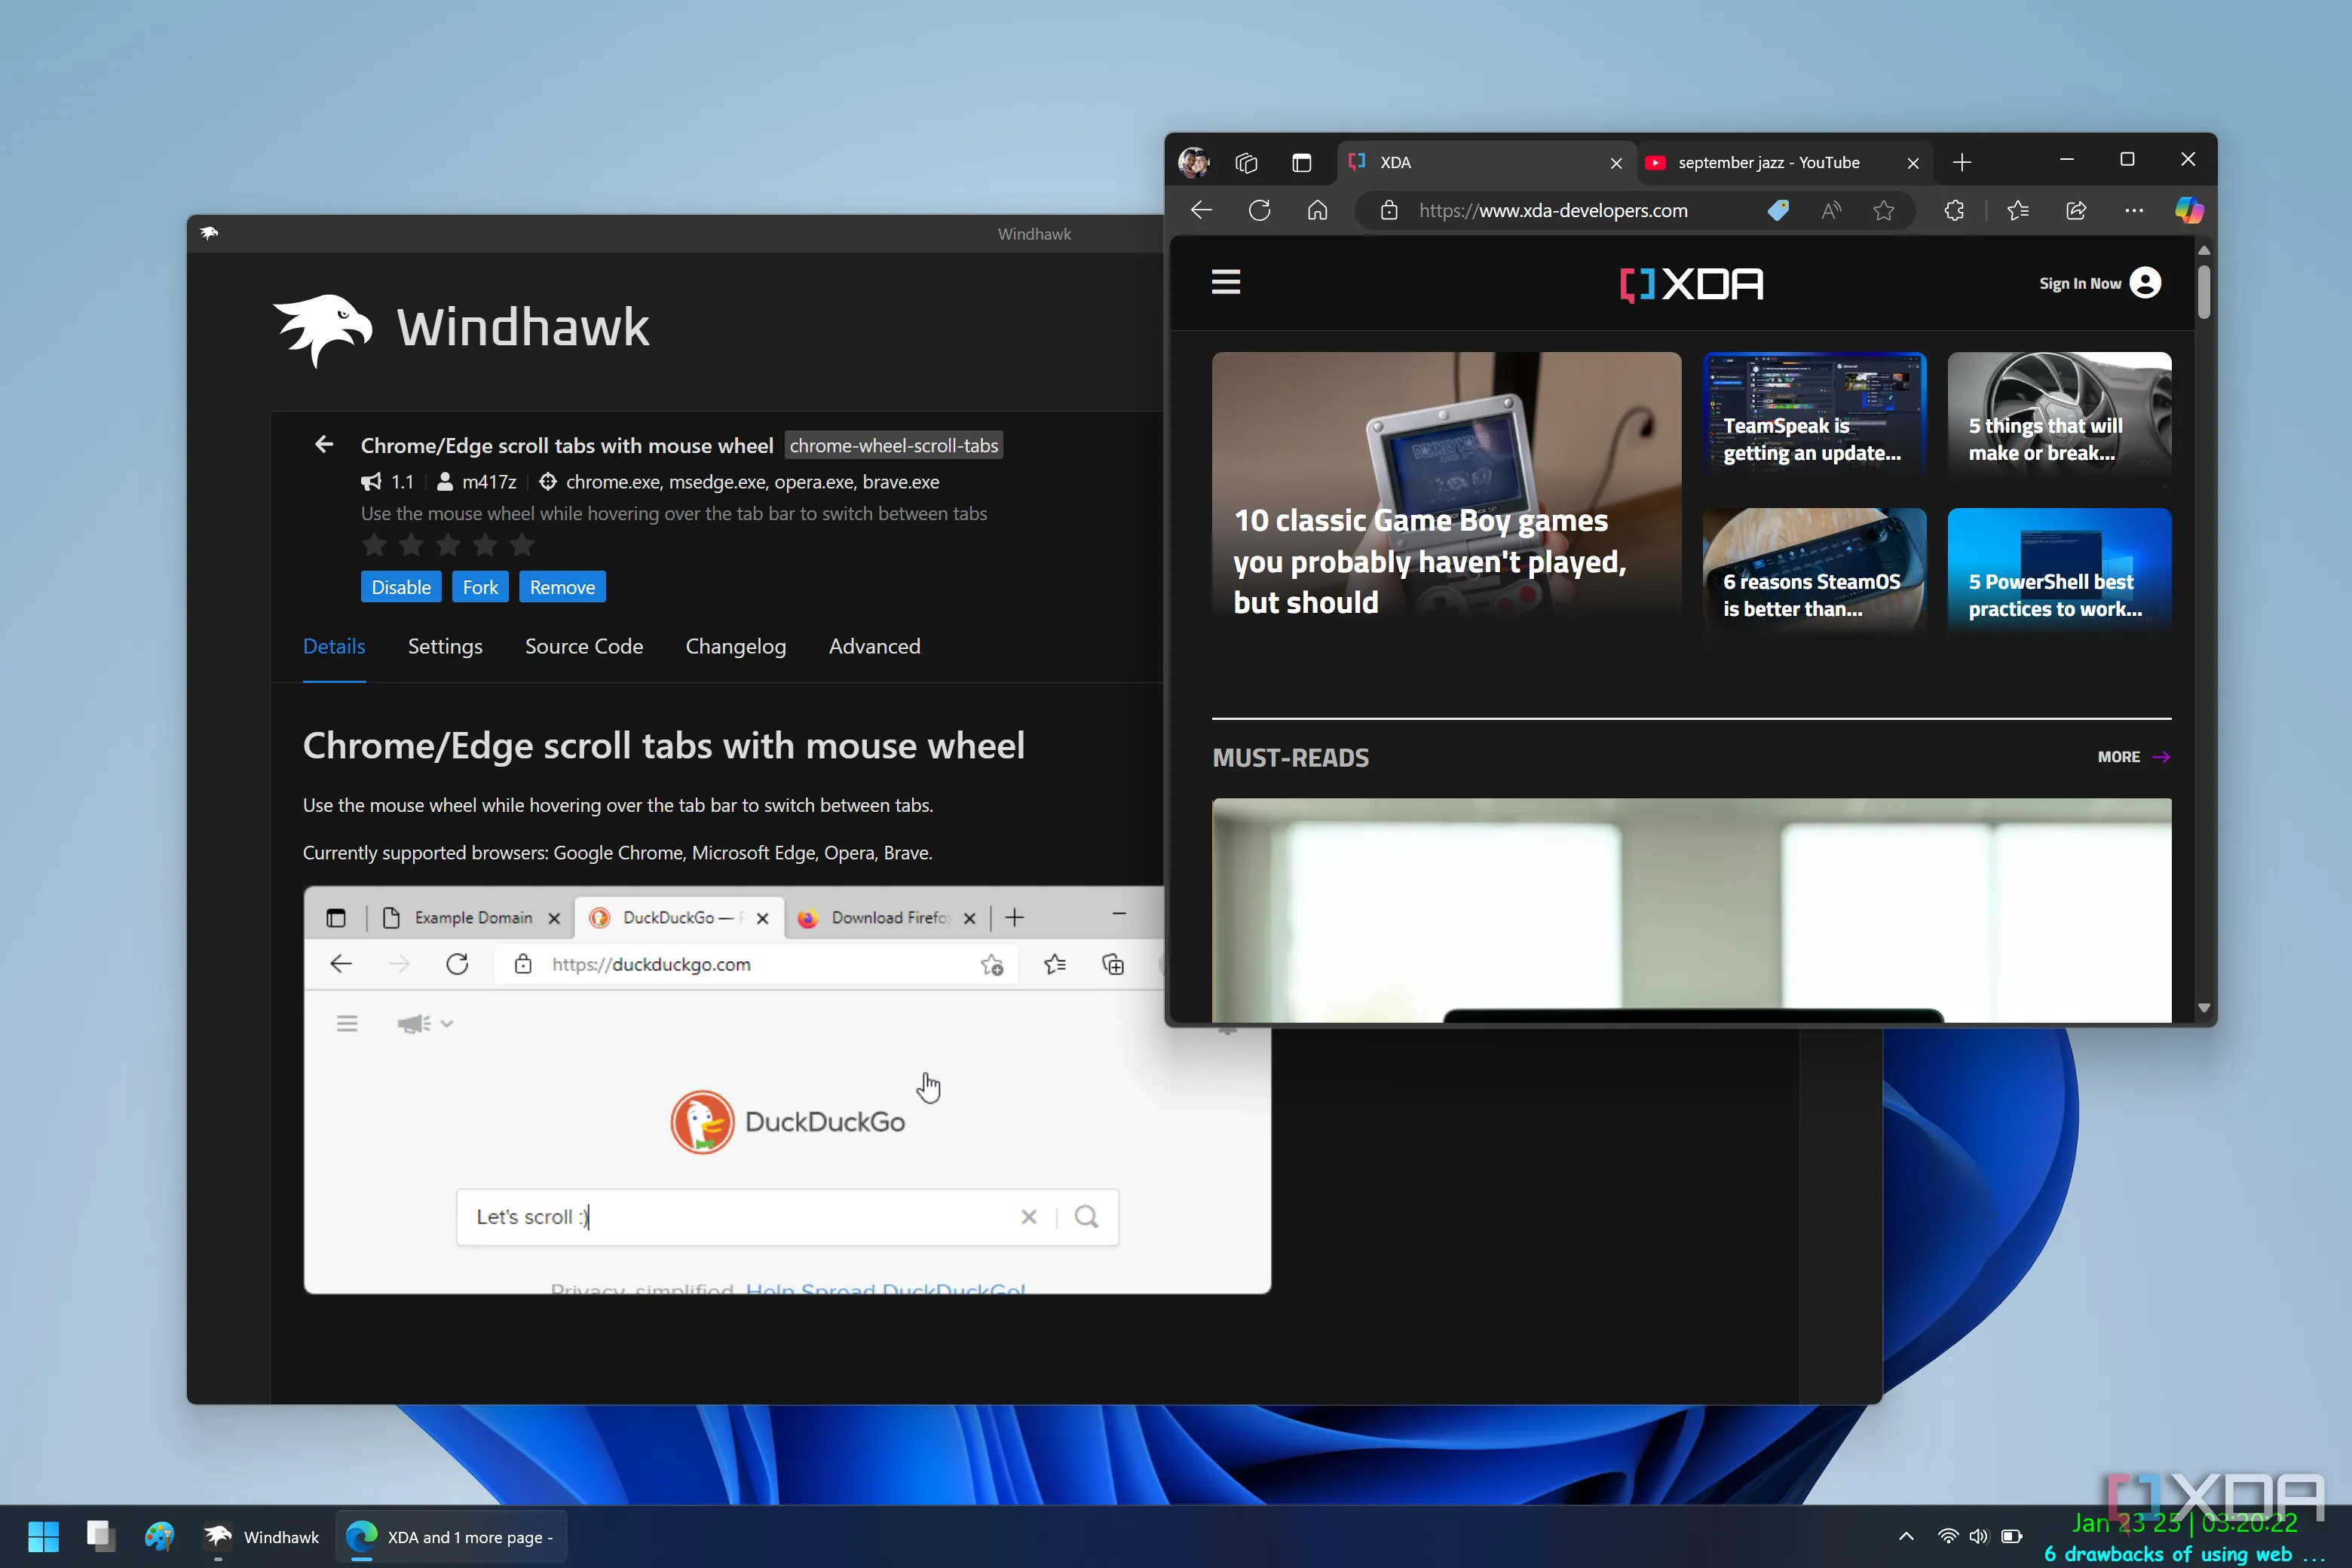
Task: Disable the chrome-wheel-scroll-tabs mod
Action: click(x=400, y=586)
